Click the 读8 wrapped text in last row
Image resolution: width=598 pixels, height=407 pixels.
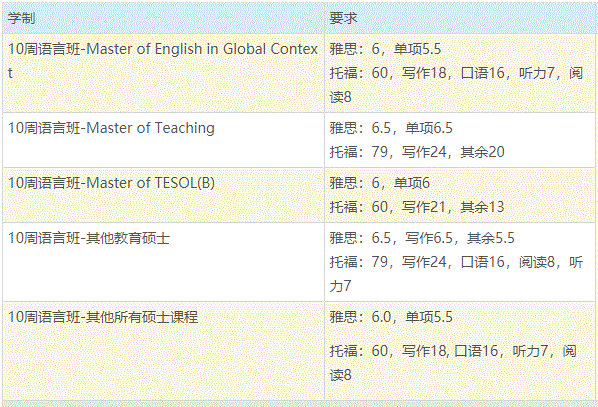point(340,375)
